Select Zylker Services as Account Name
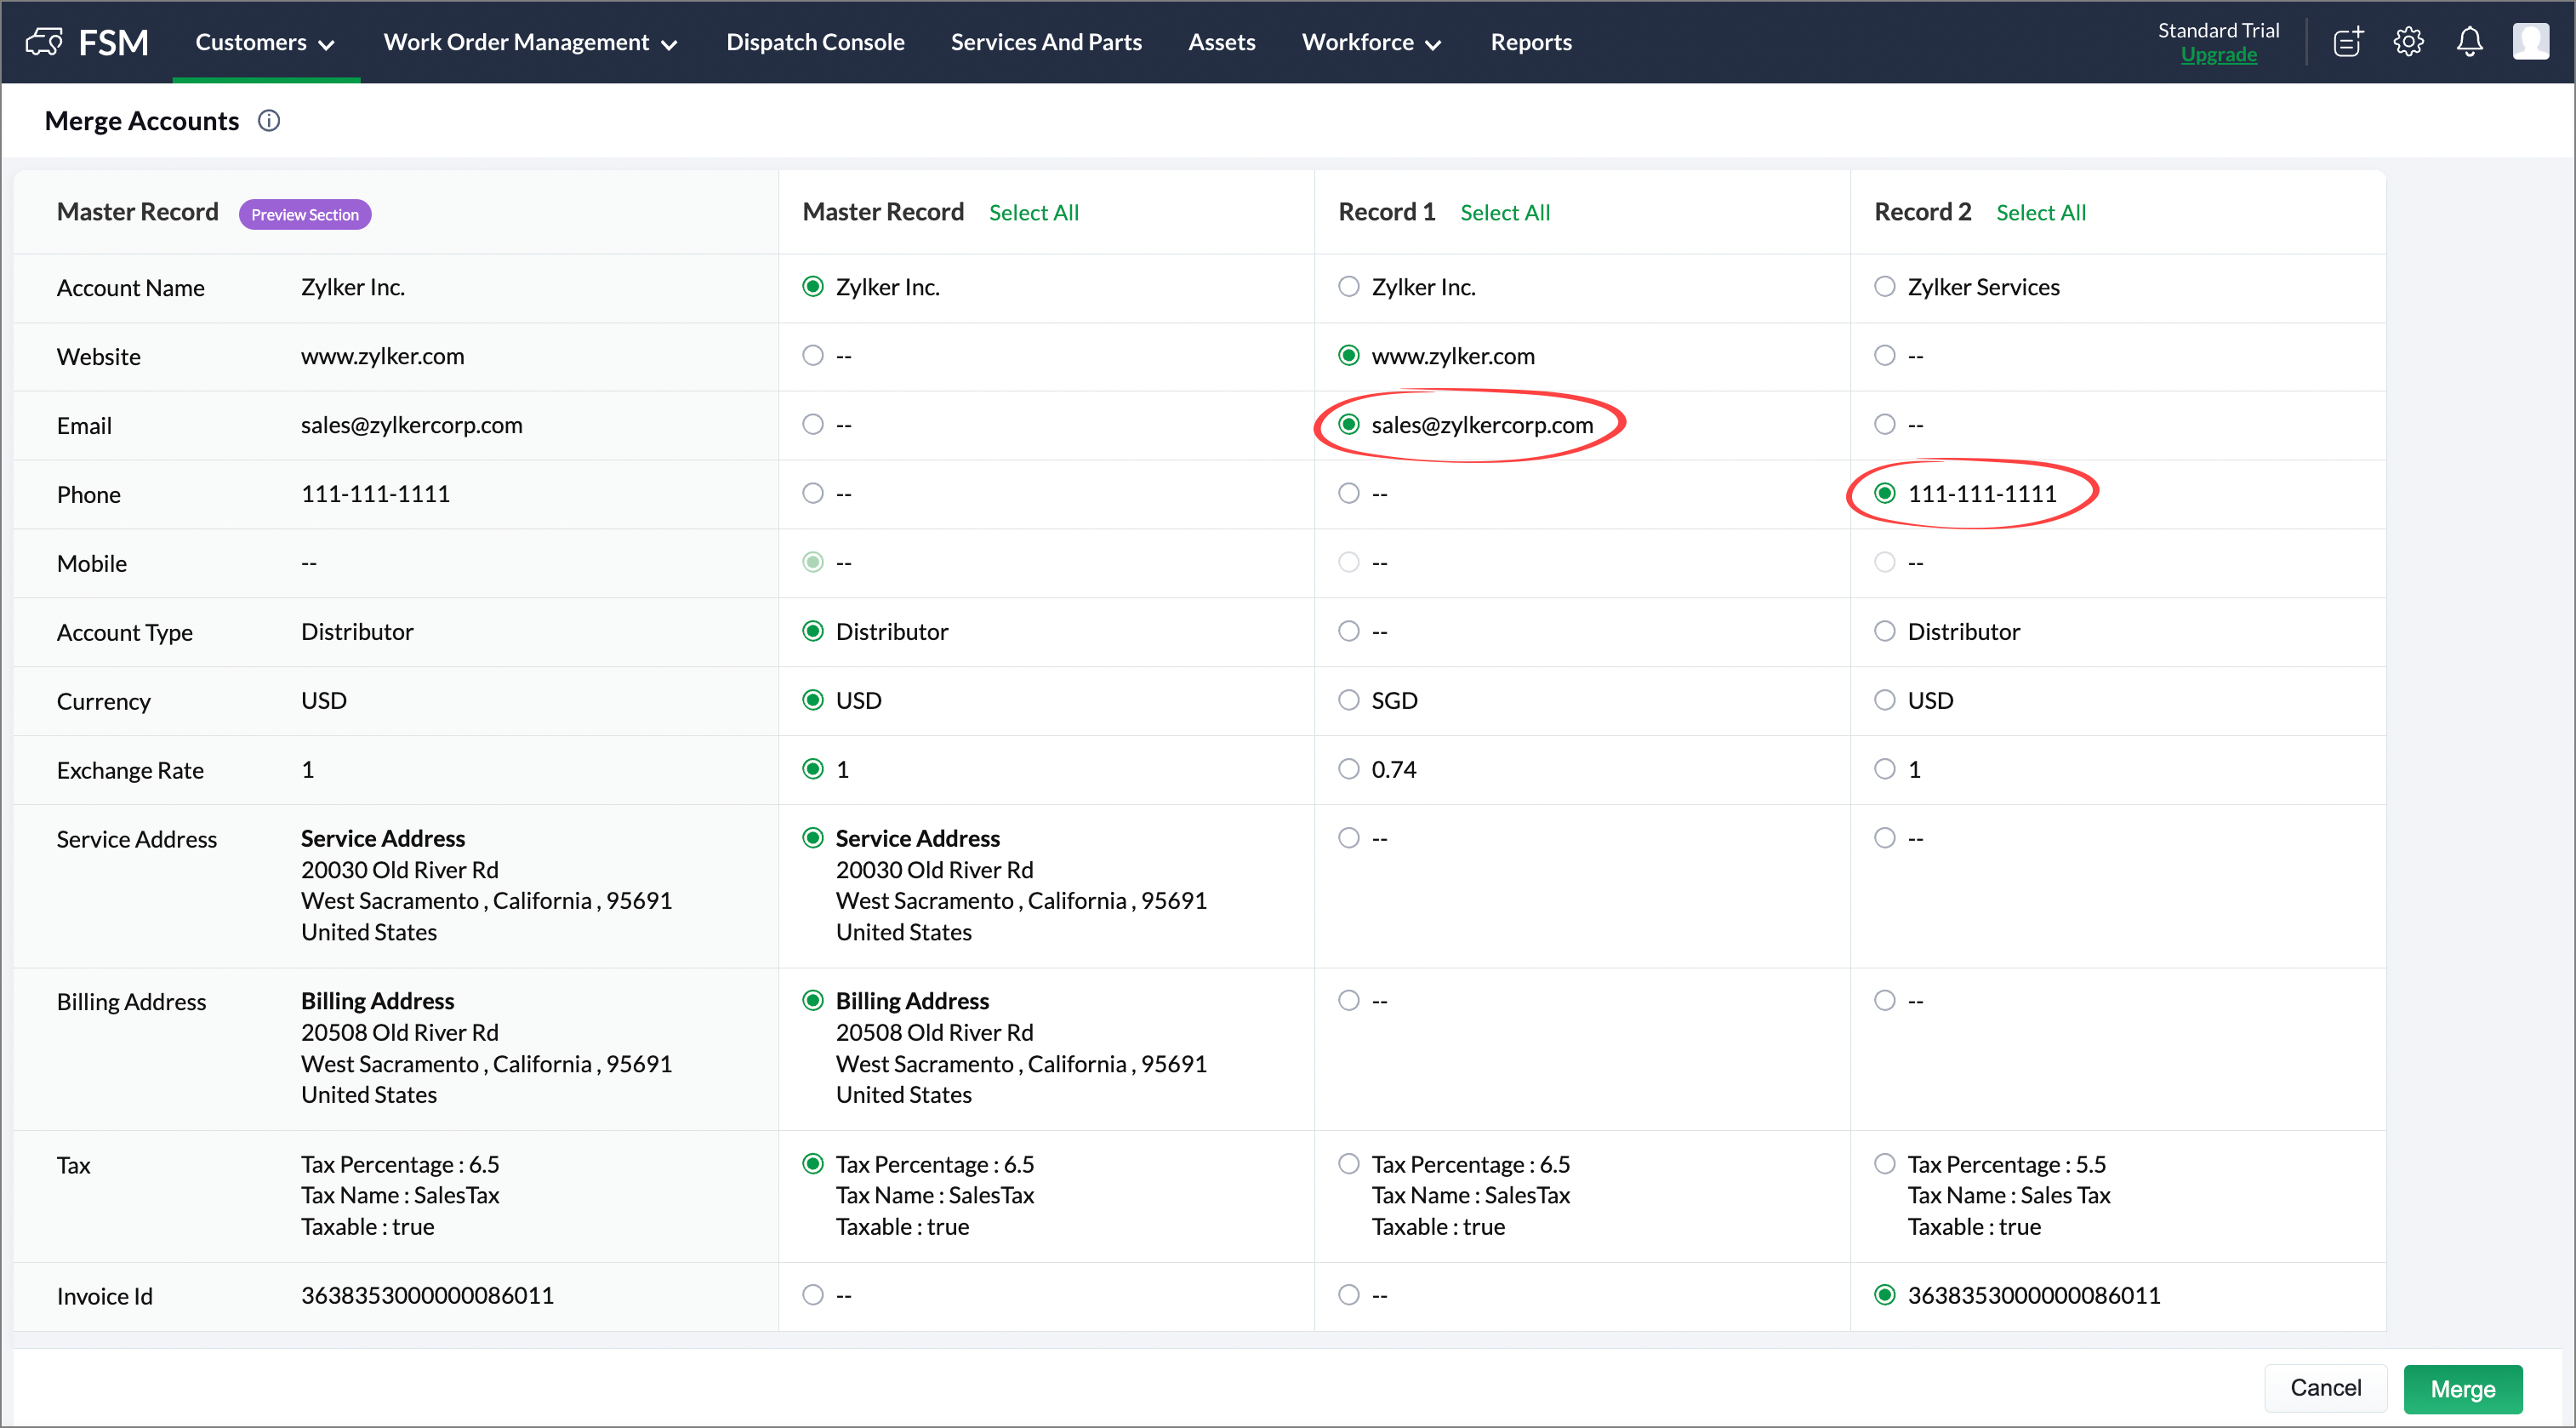Screen dimensions: 2576x1428 click(x=1884, y=287)
